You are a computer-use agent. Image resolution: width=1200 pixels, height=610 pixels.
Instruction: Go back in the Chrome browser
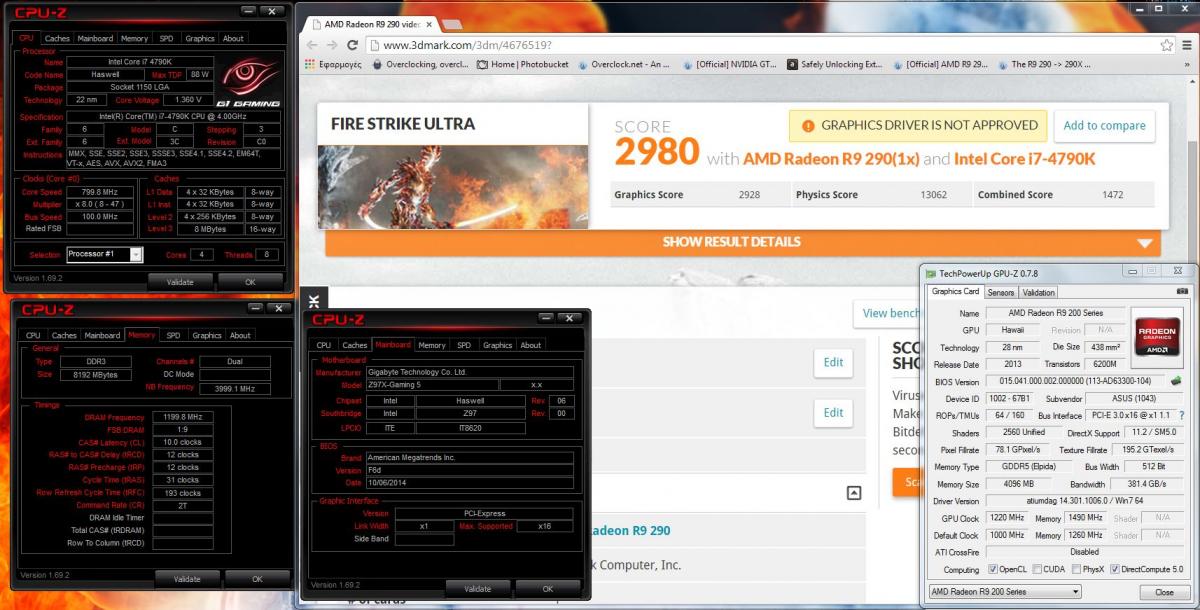pyautogui.click(x=312, y=45)
